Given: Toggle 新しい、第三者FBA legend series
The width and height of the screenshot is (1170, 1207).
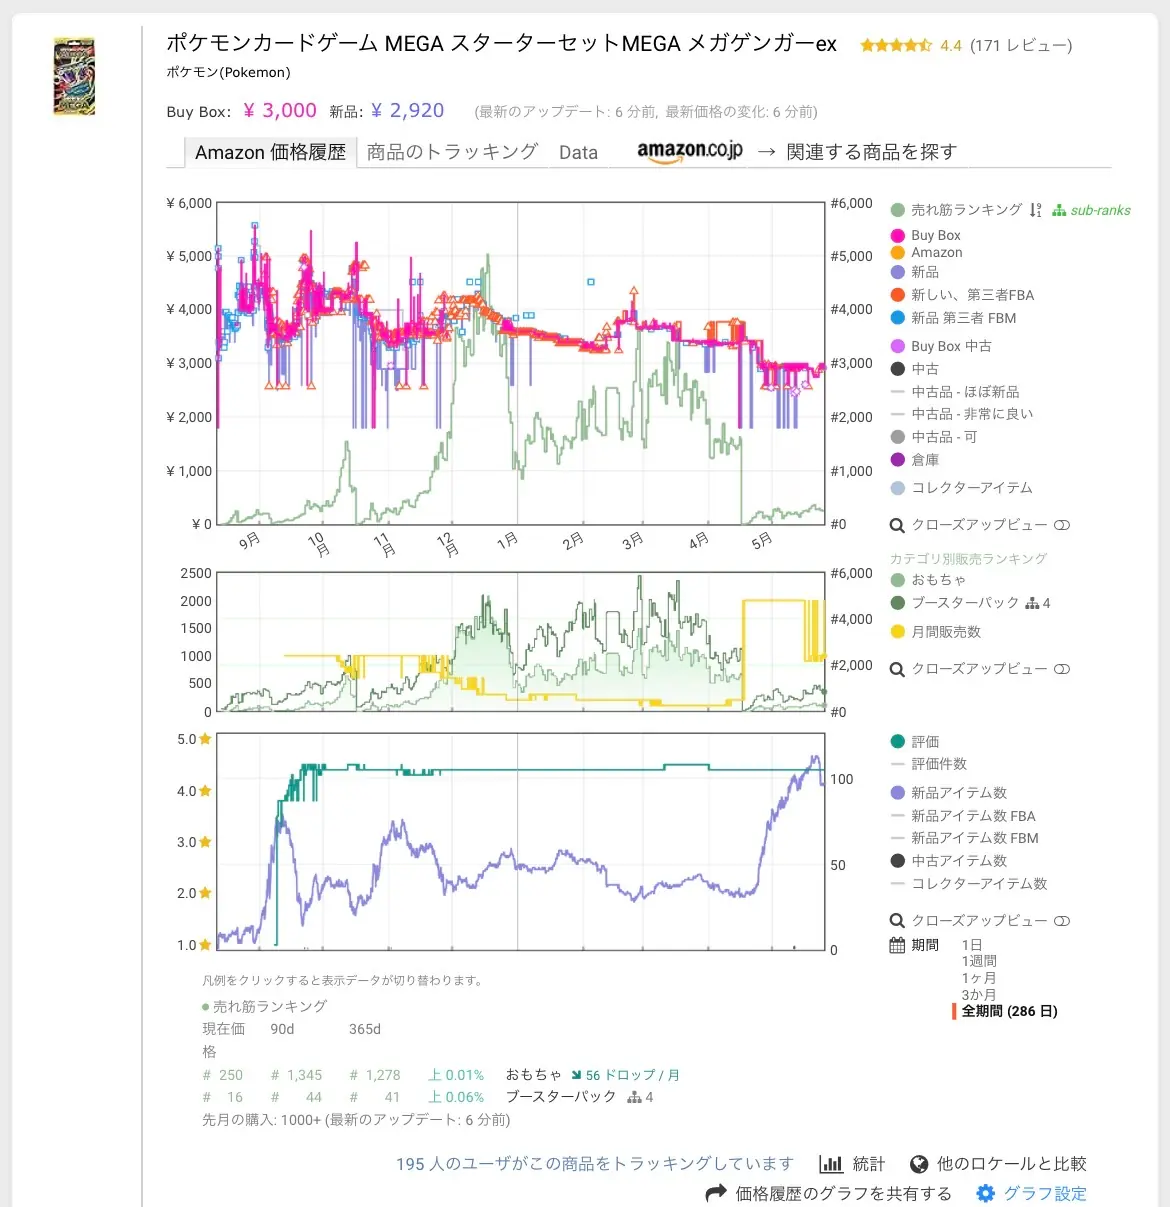Looking at the screenshot, I should tap(962, 295).
